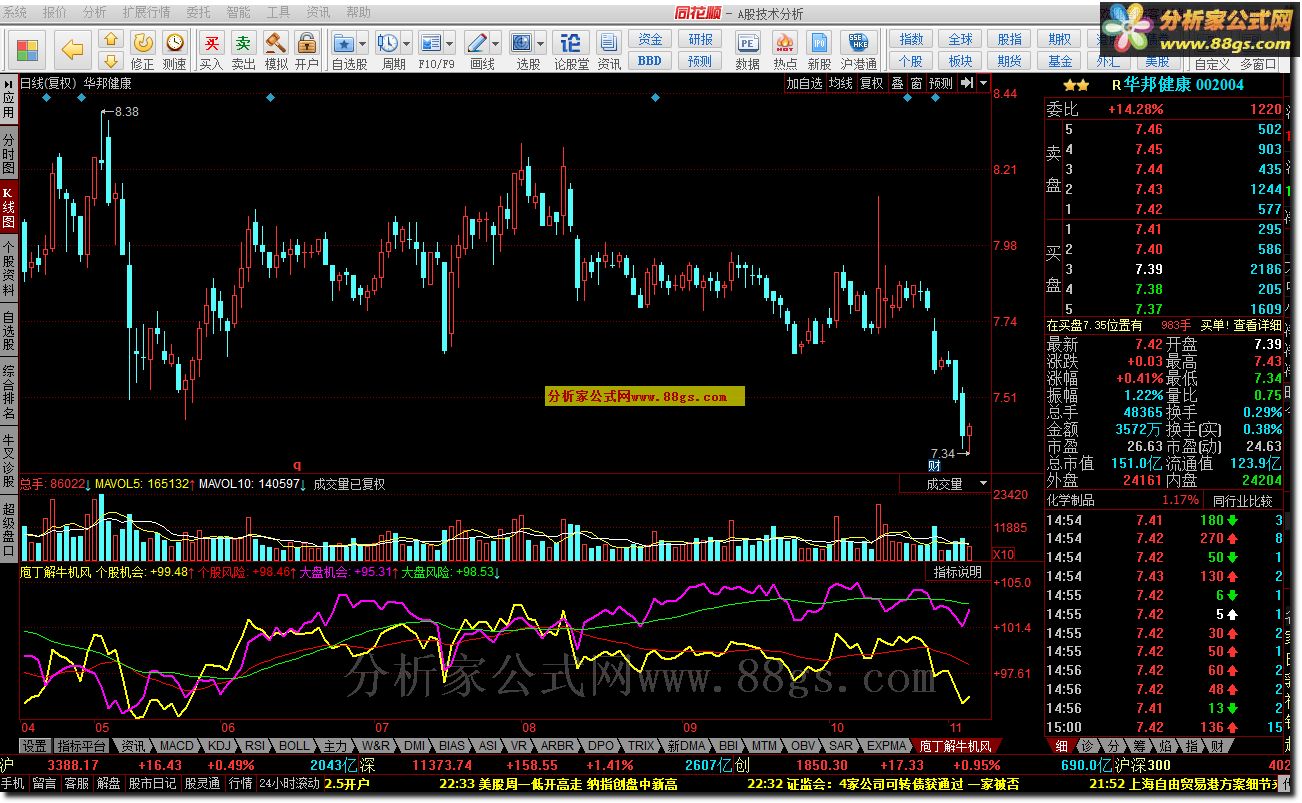
Task: Click the 资金 capital button
Action: coord(650,39)
